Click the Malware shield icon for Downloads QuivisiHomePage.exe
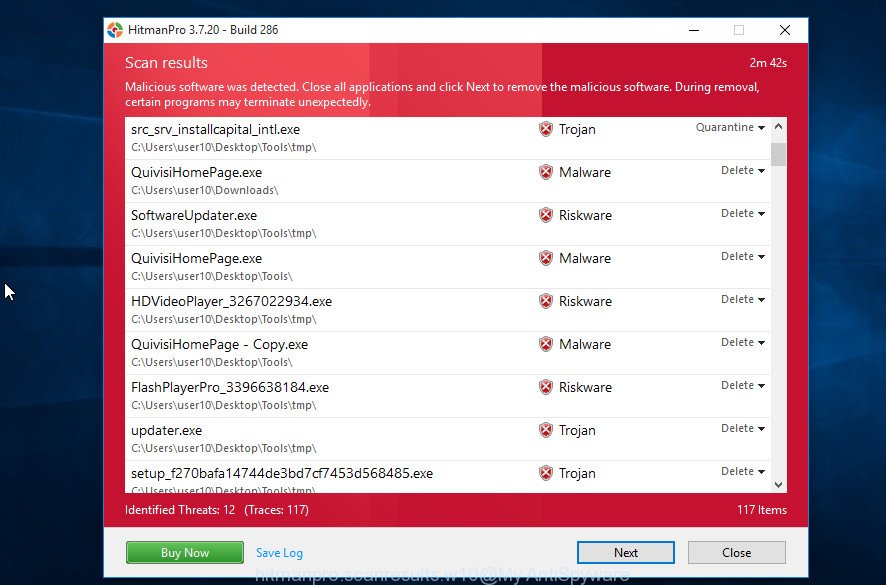This screenshot has width=886, height=585. click(x=545, y=172)
